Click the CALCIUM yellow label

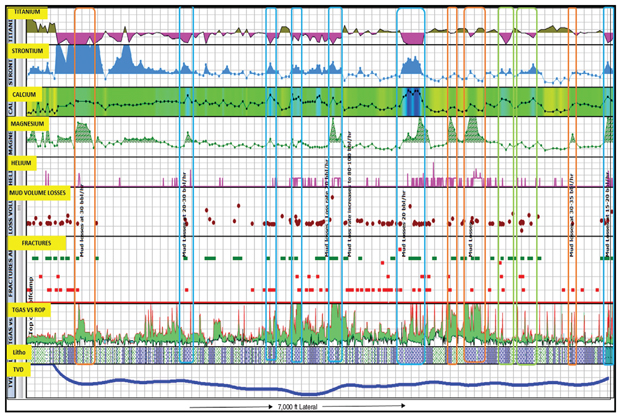coord(25,92)
